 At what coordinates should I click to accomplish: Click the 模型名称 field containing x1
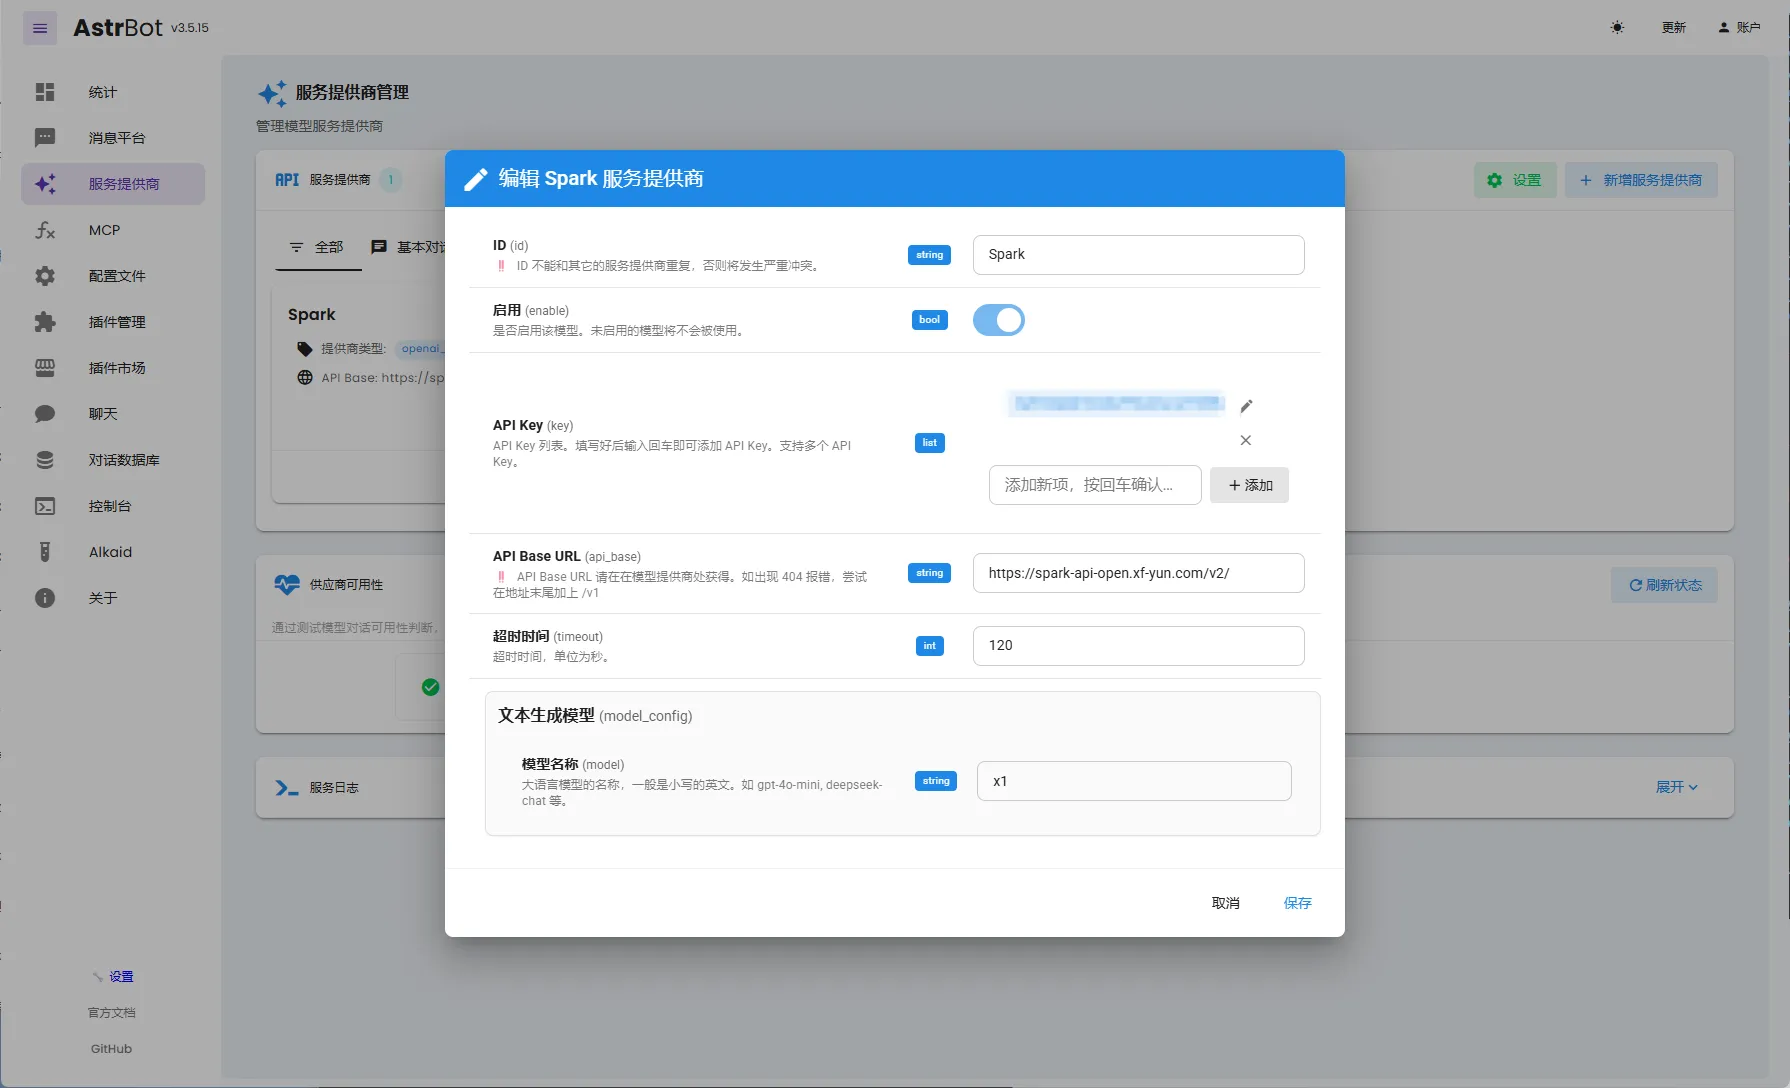click(x=1134, y=781)
